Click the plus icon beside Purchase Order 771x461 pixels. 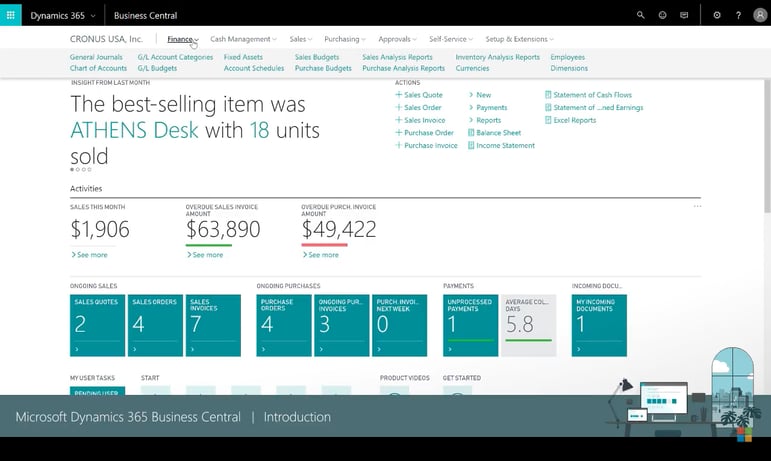[399, 133]
